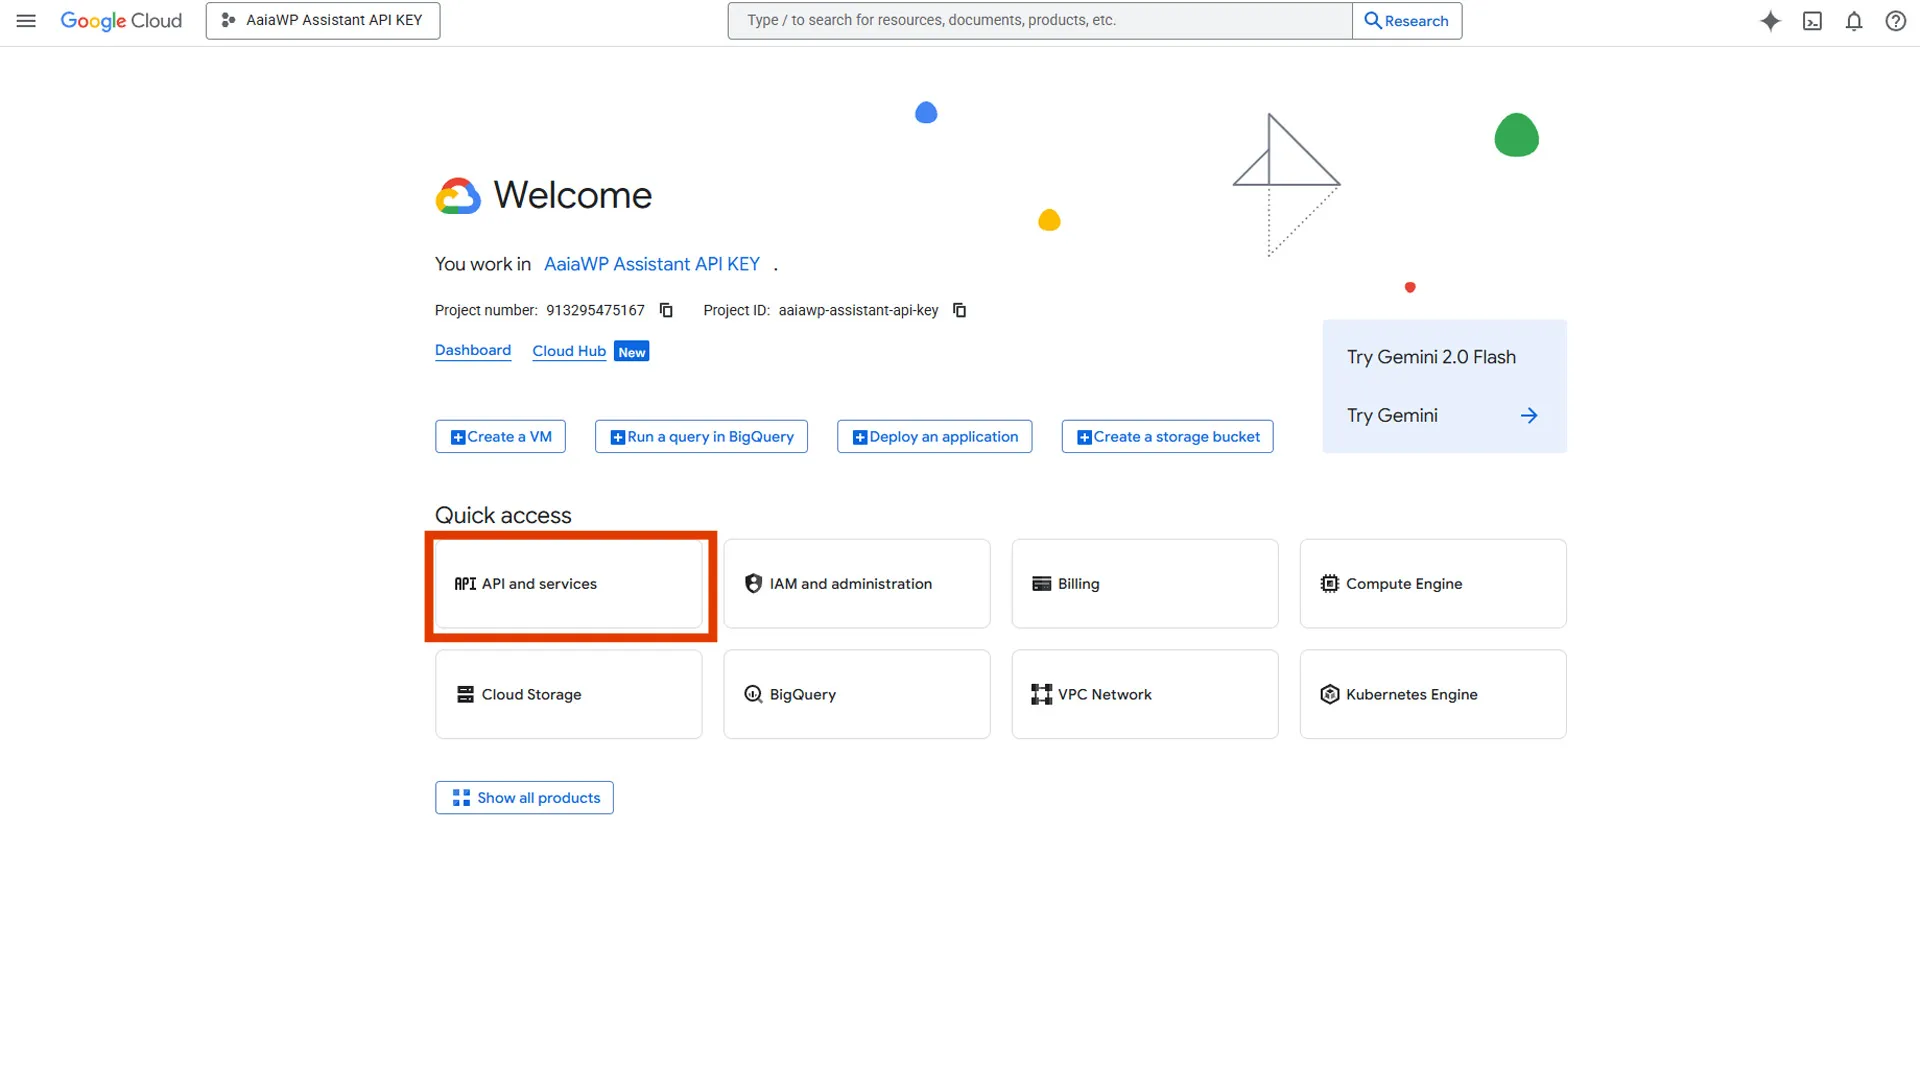Open the Compute Engine card
The height and width of the screenshot is (1080, 1920).
(1433, 584)
